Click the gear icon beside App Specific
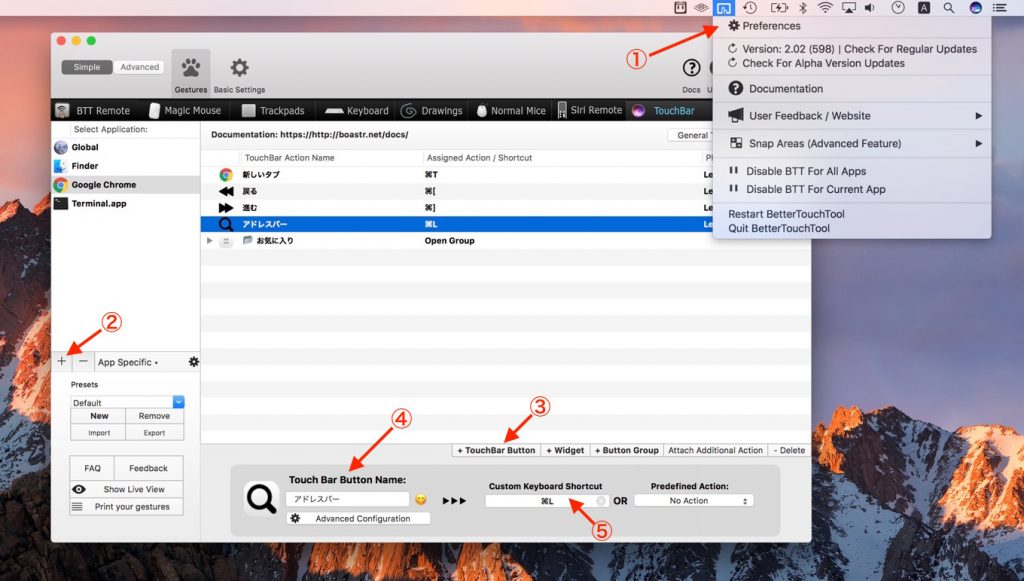Viewport: 1024px width, 581px height. click(x=194, y=361)
